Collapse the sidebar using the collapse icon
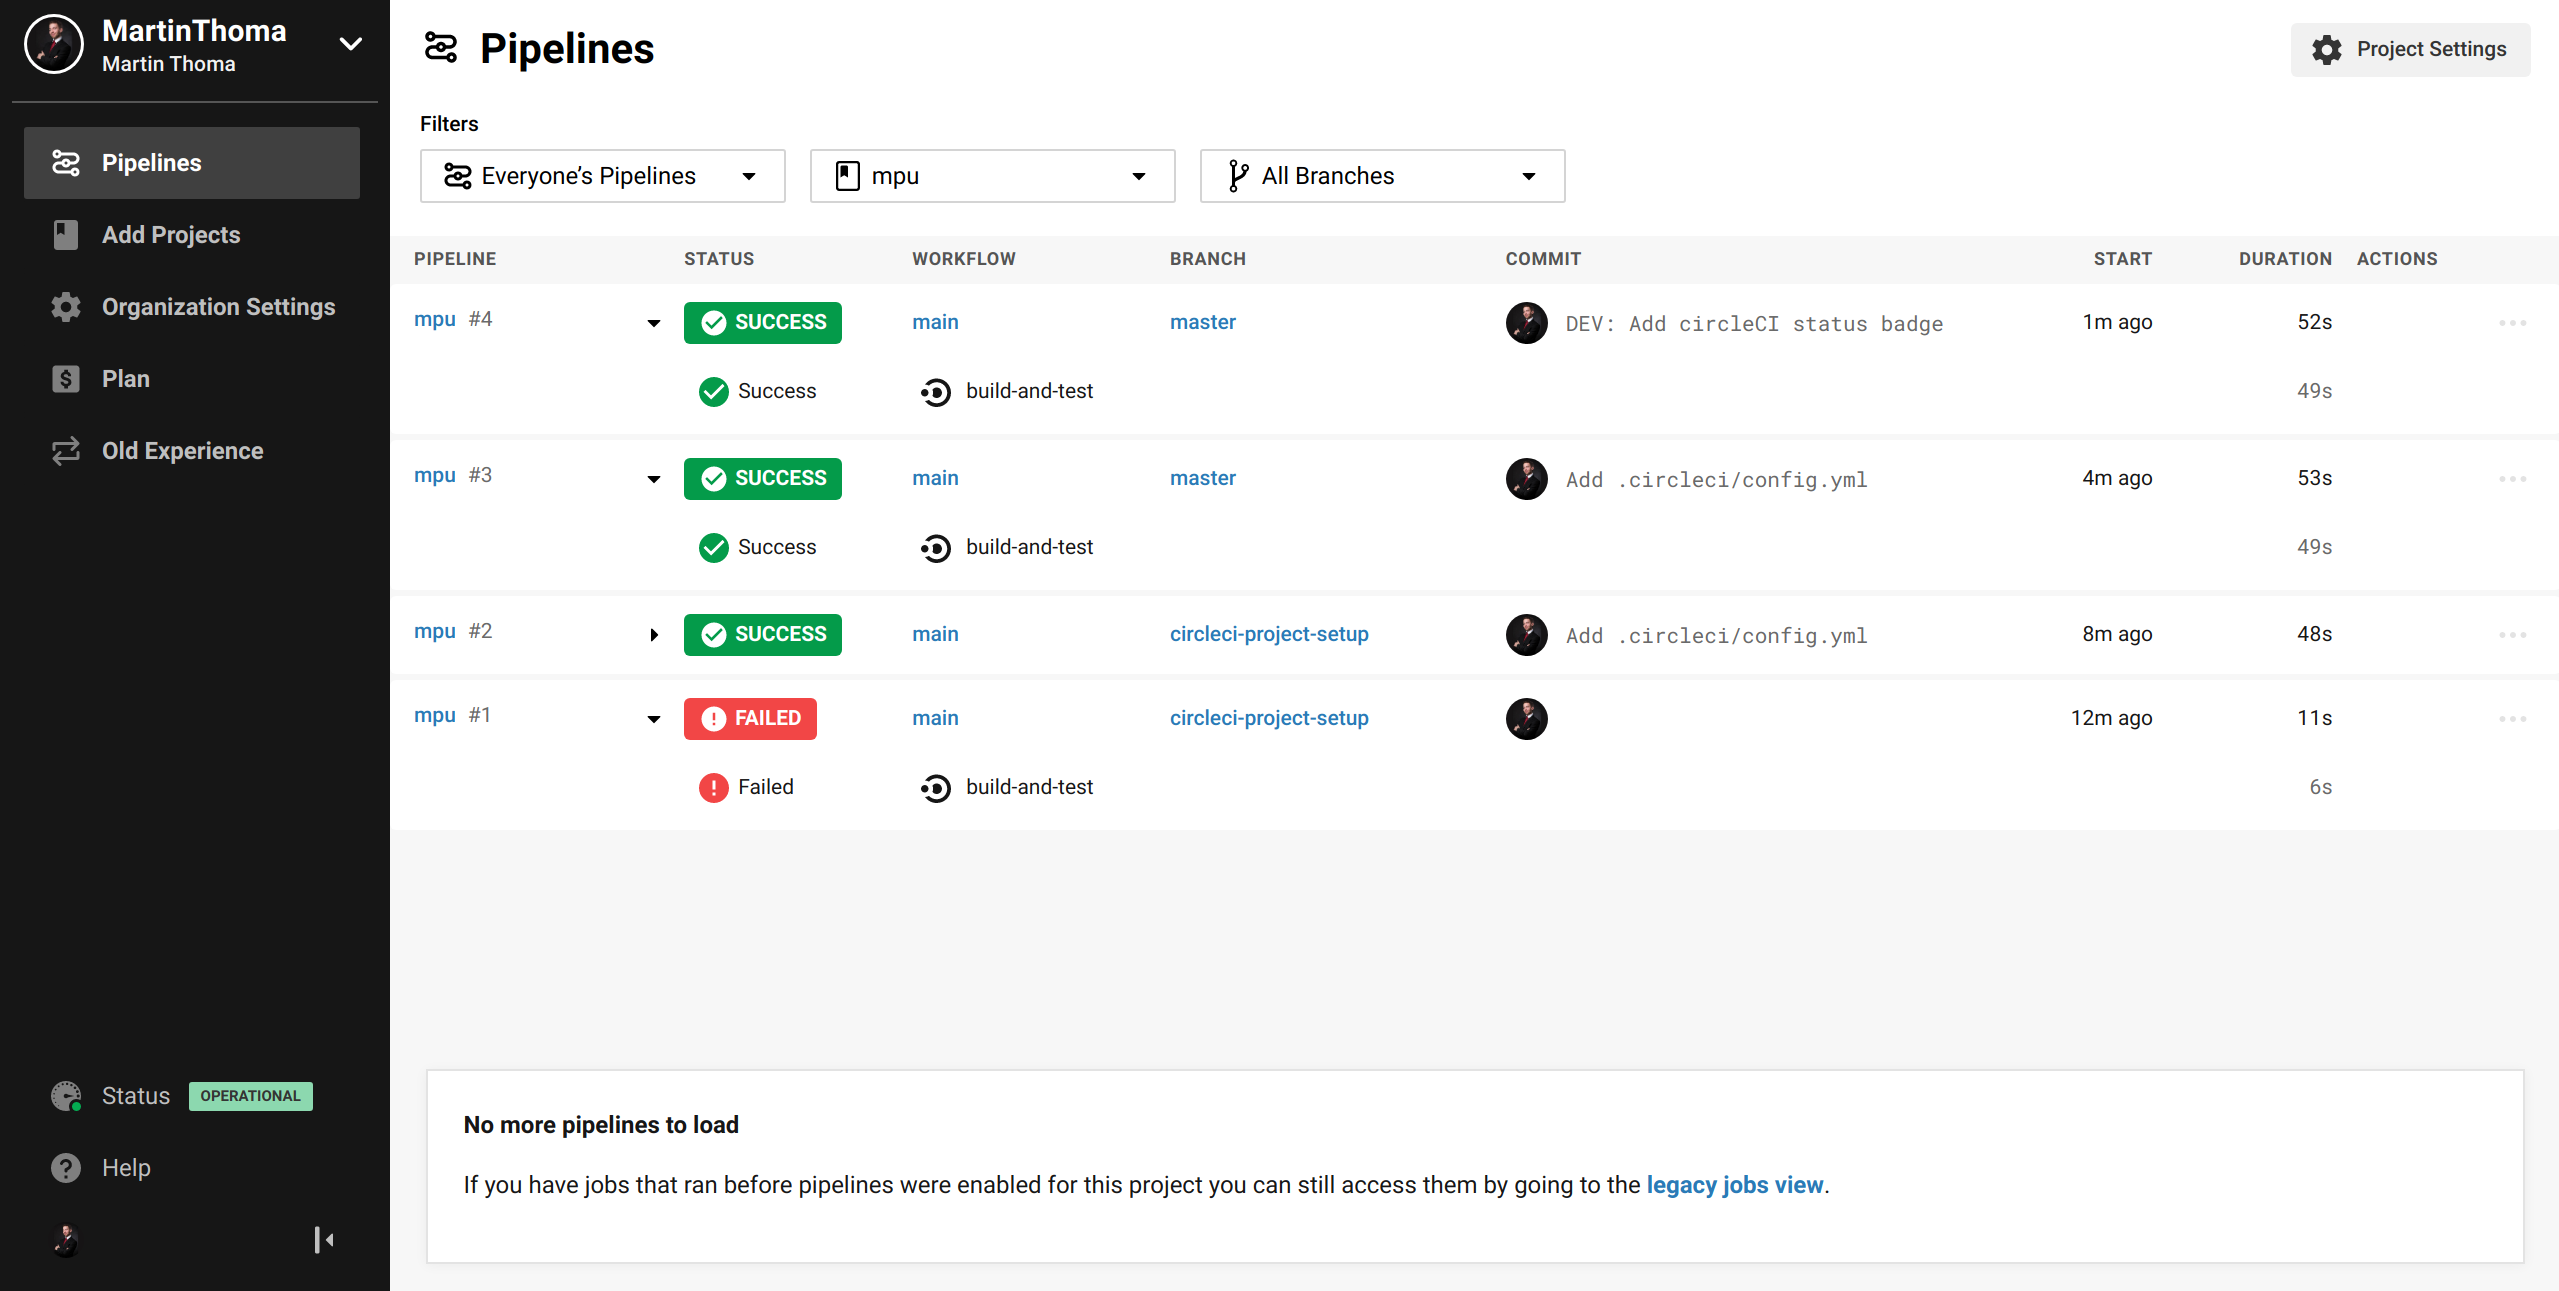 pos(324,1240)
